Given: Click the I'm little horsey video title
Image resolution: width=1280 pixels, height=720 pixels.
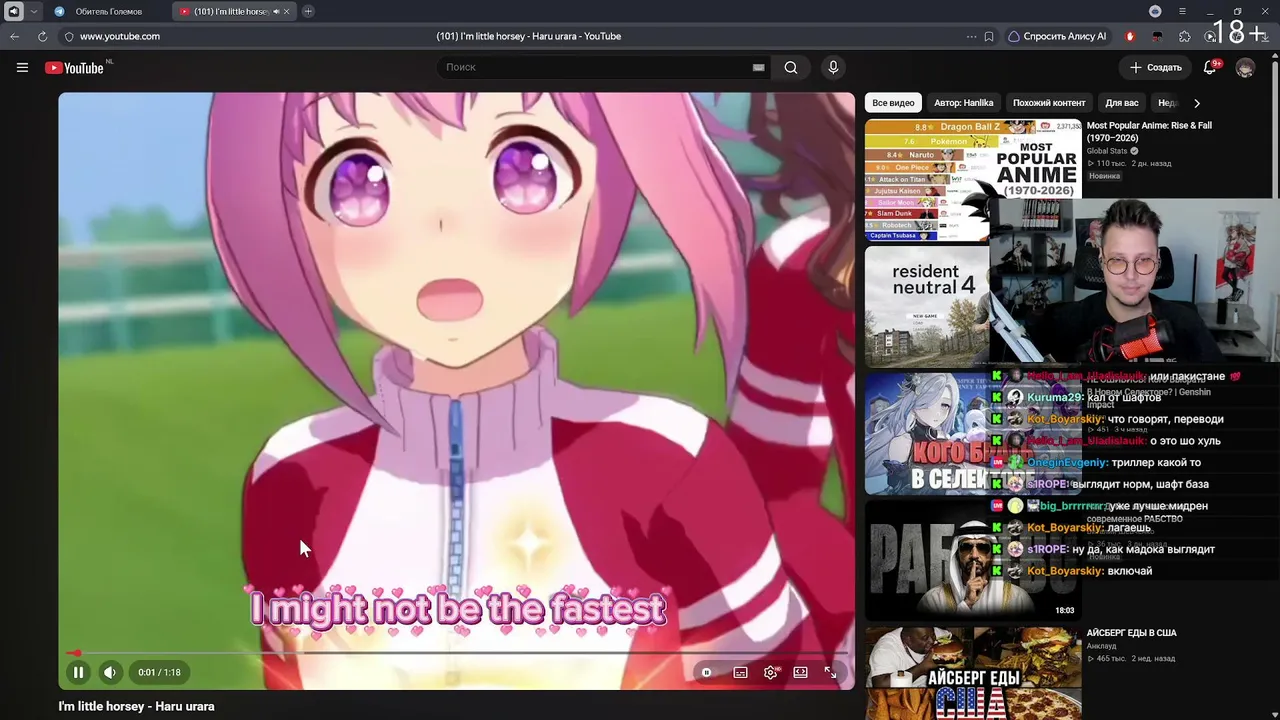Looking at the screenshot, I should [x=136, y=706].
